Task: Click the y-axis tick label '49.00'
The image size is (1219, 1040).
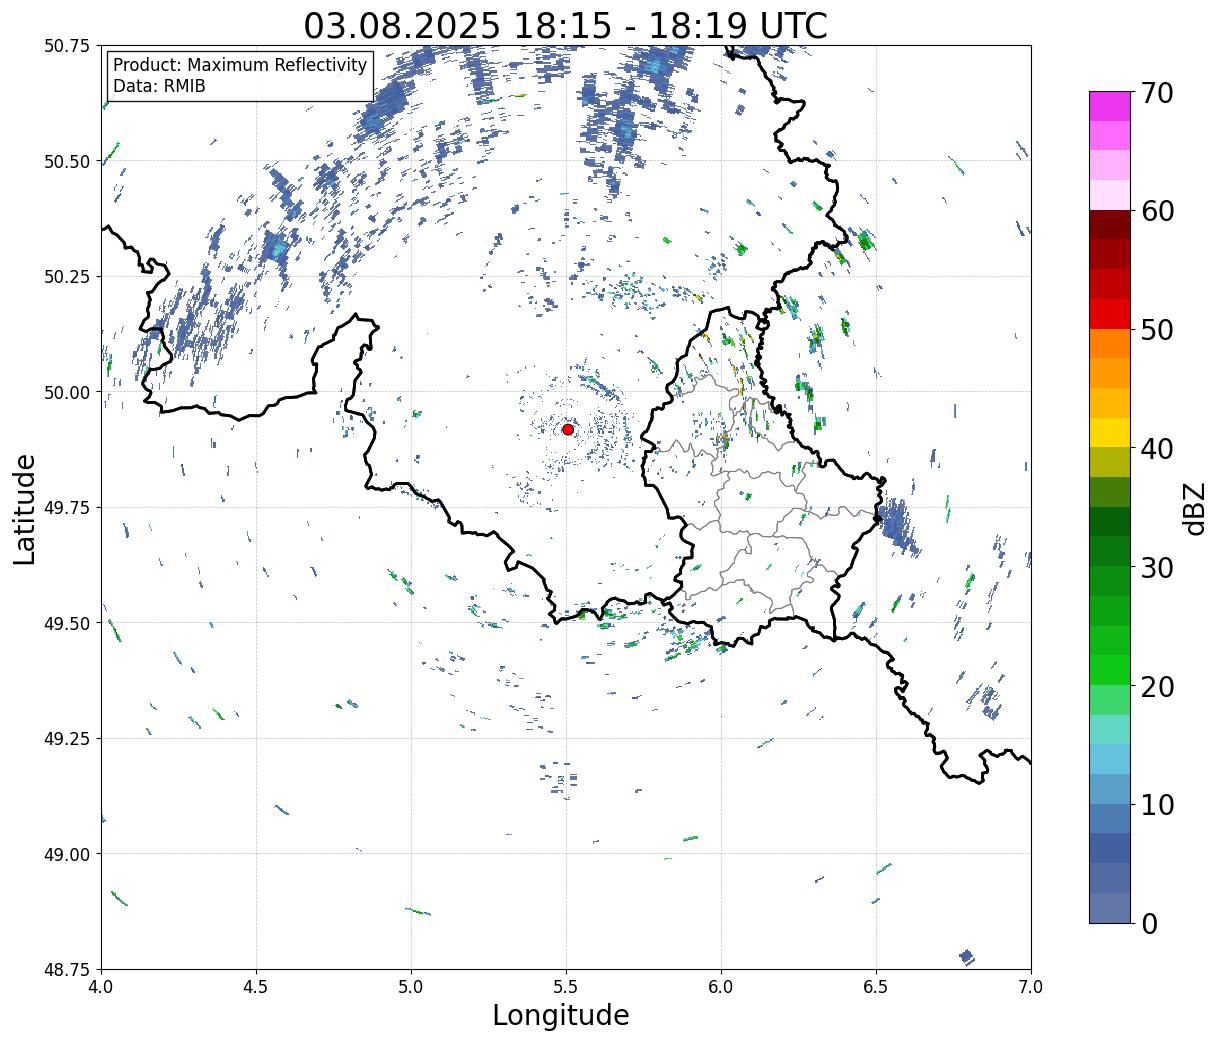Action: (x=67, y=854)
